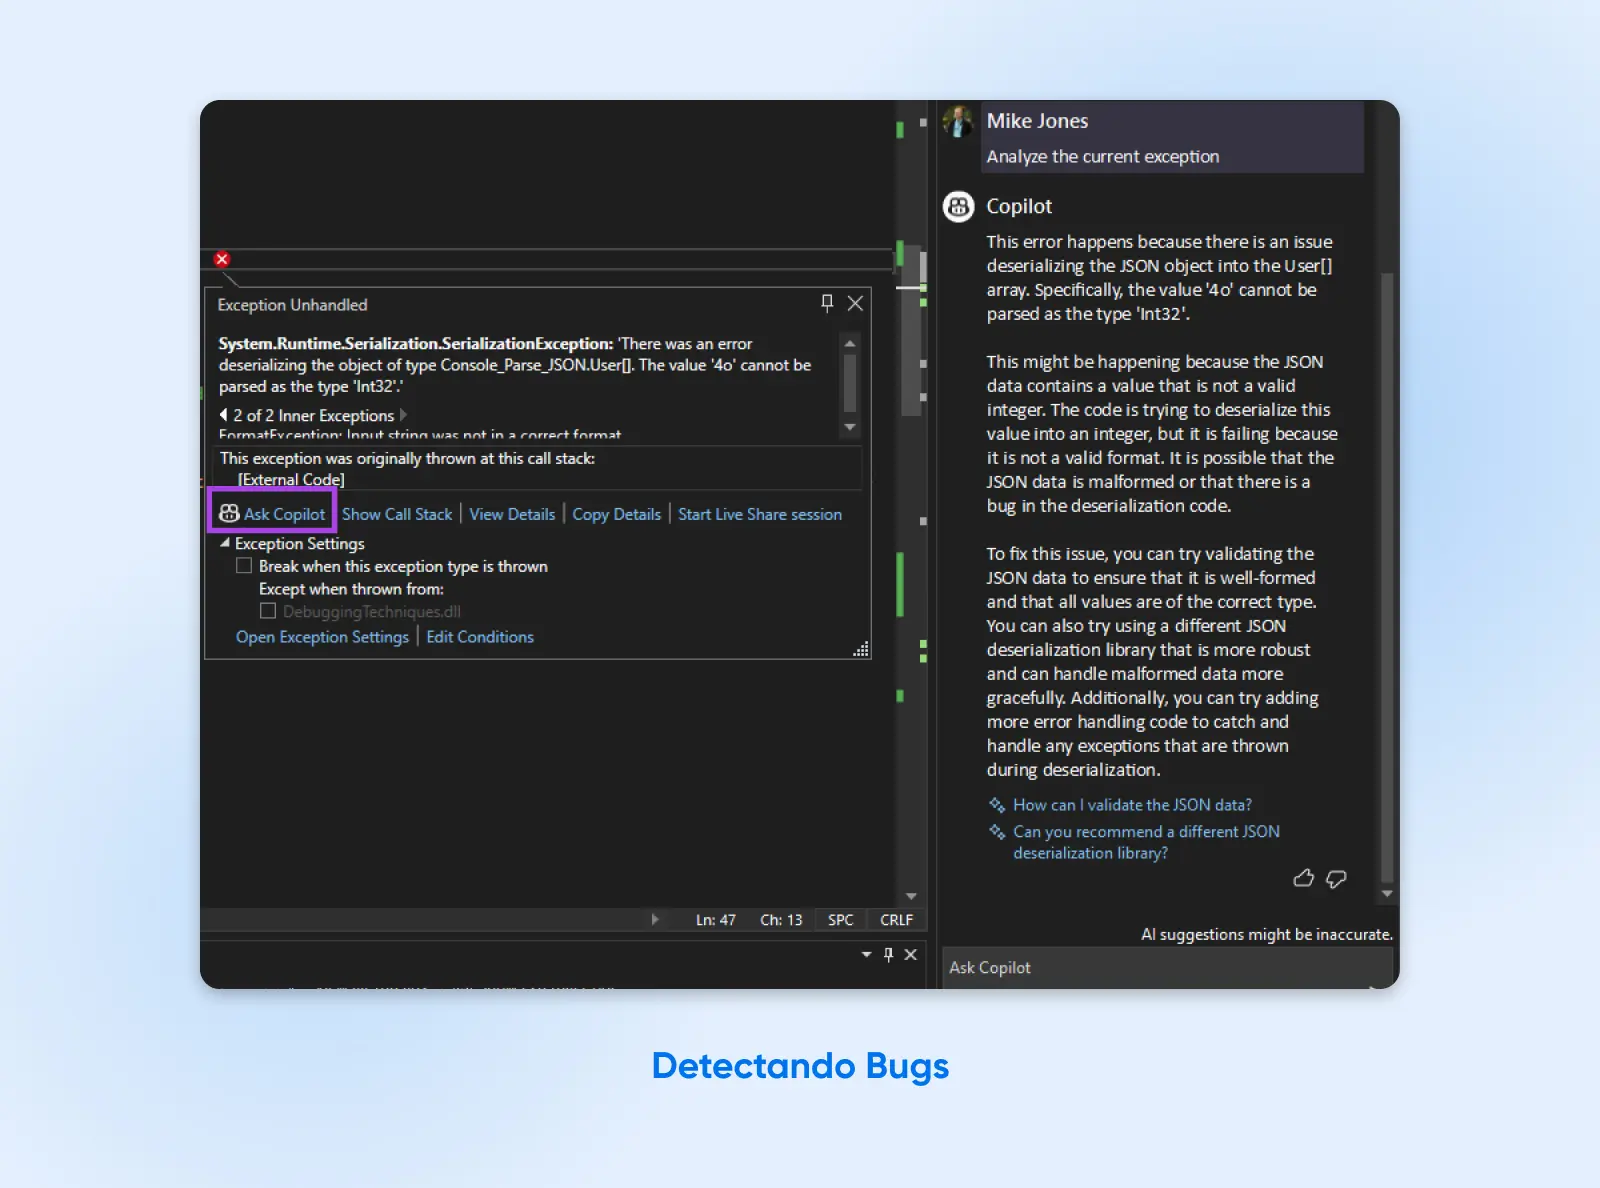This screenshot has height=1188, width=1600.
Task: Click the CRLF line ending indicator
Action: tap(895, 919)
